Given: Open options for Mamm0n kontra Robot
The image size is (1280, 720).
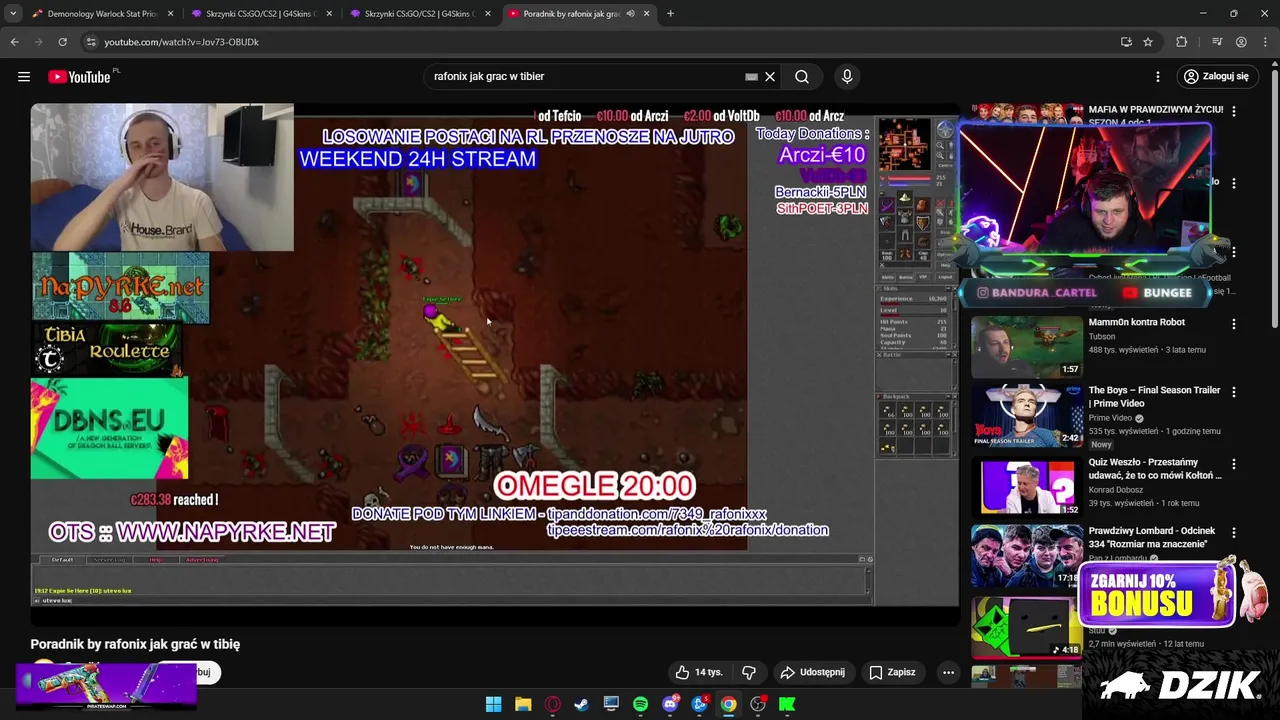Looking at the screenshot, I should pos(1234,324).
